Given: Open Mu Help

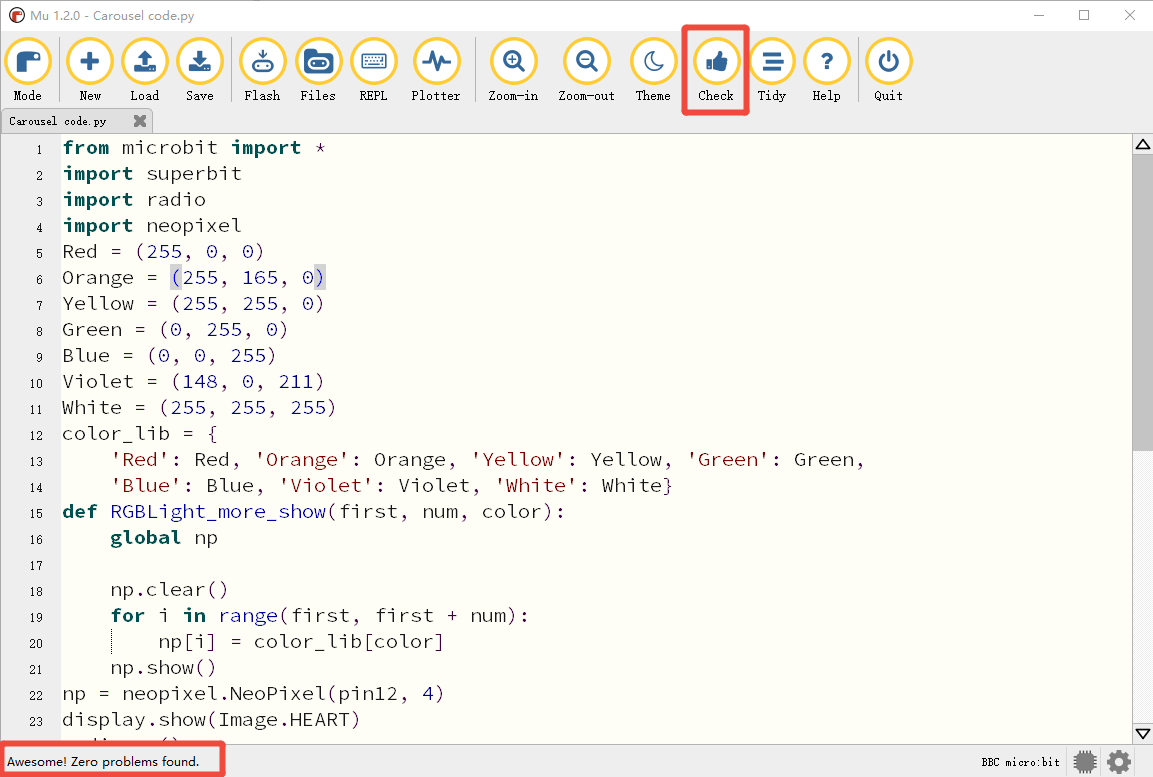Looking at the screenshot, I should click(827, 71).
